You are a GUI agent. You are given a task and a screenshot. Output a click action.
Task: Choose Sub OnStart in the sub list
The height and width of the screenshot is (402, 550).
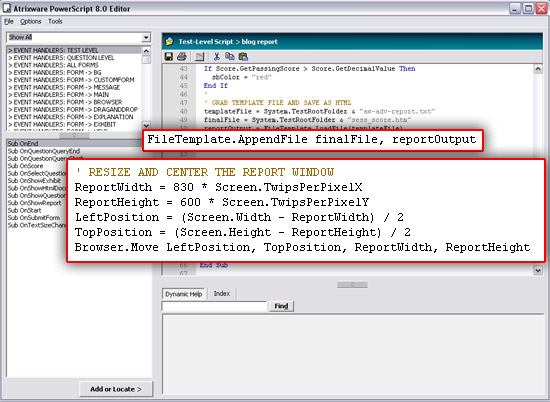pos(24,210)
